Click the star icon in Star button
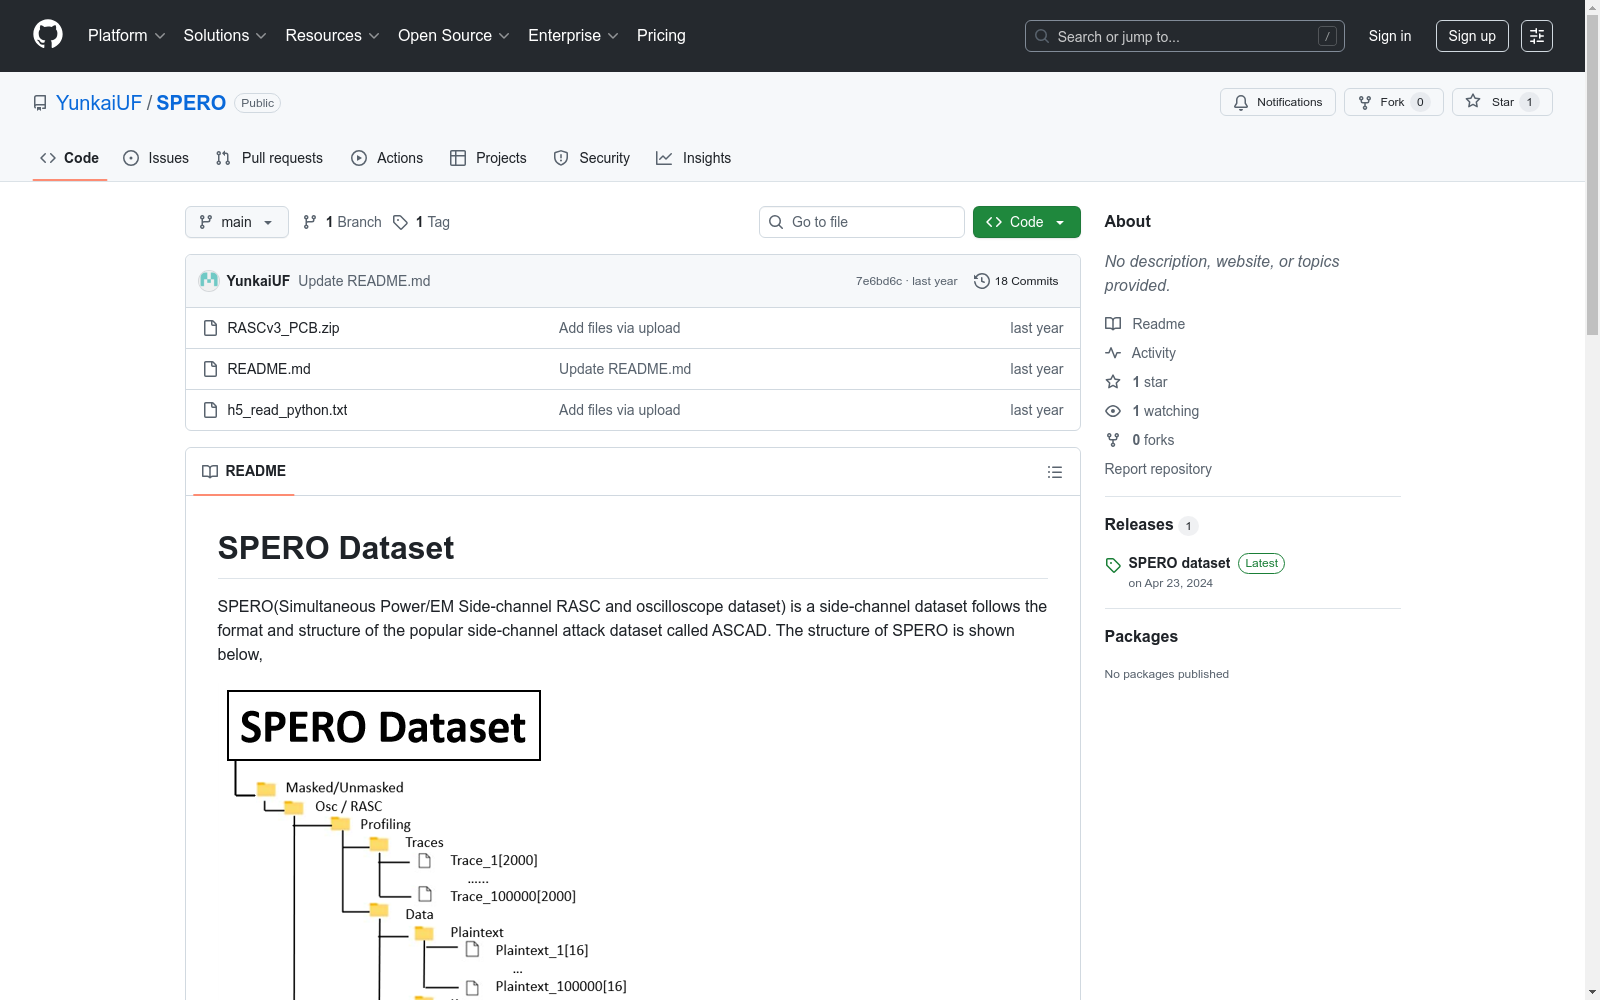This screenshot has height=1000, width=1600. [1473, 102]
